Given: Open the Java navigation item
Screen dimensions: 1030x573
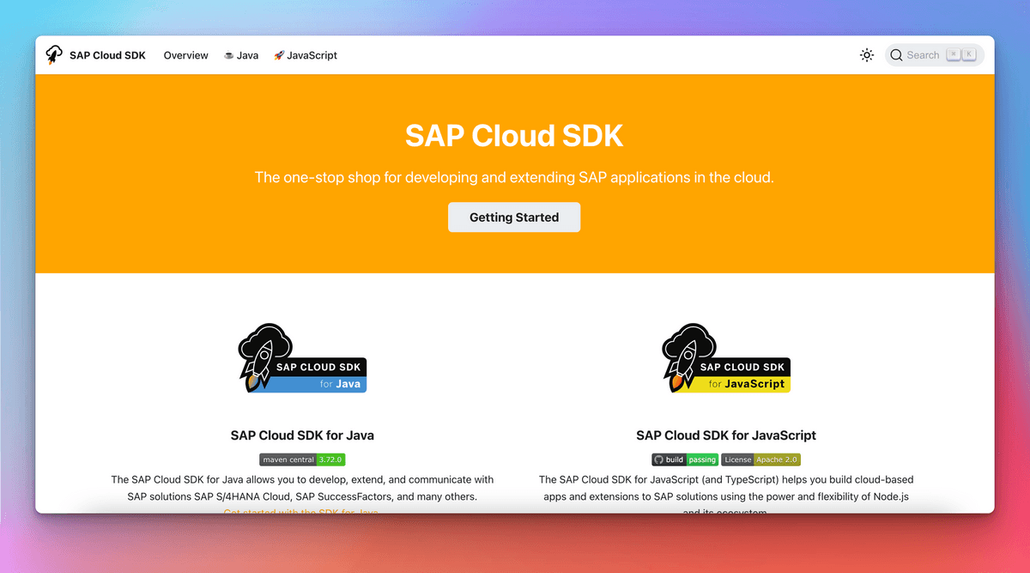Looking at the screenshot, I should (241, 55).
